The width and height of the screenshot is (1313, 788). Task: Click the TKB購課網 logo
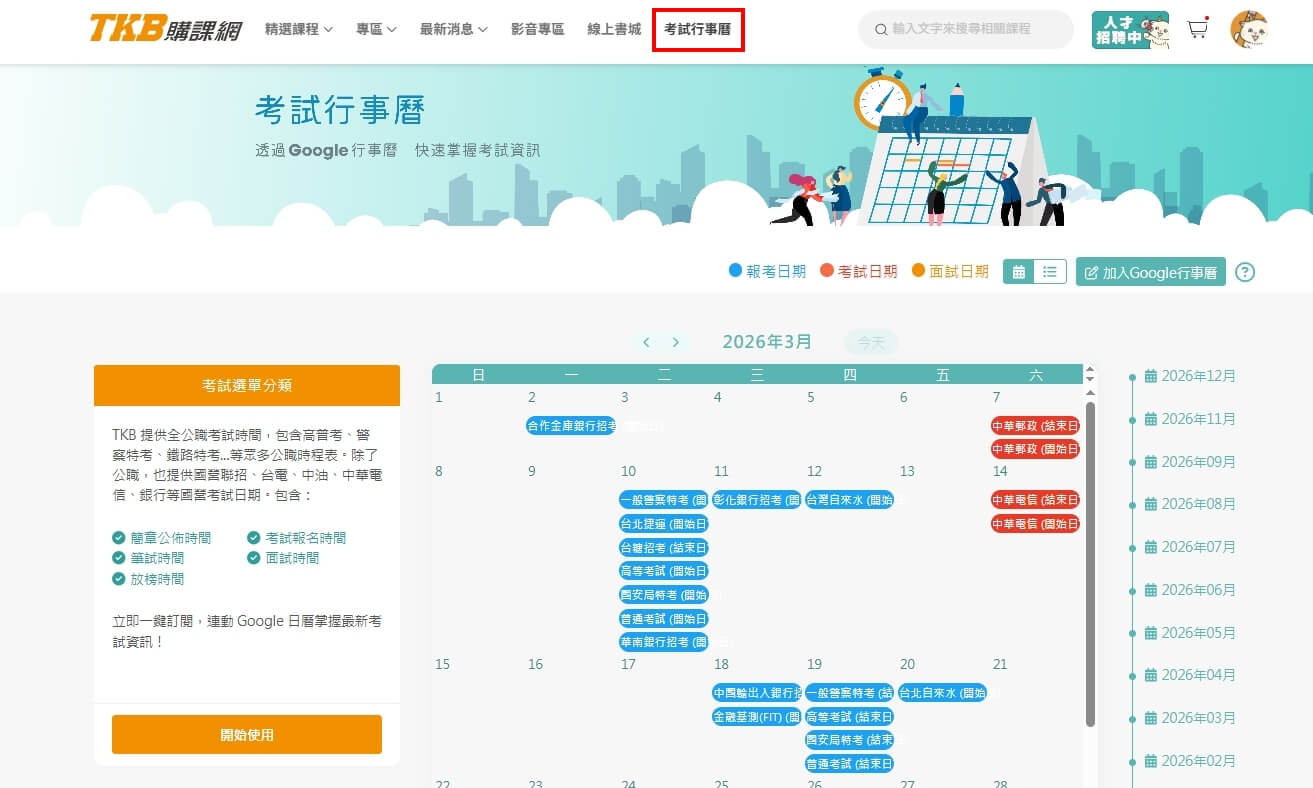click(165, 30)
